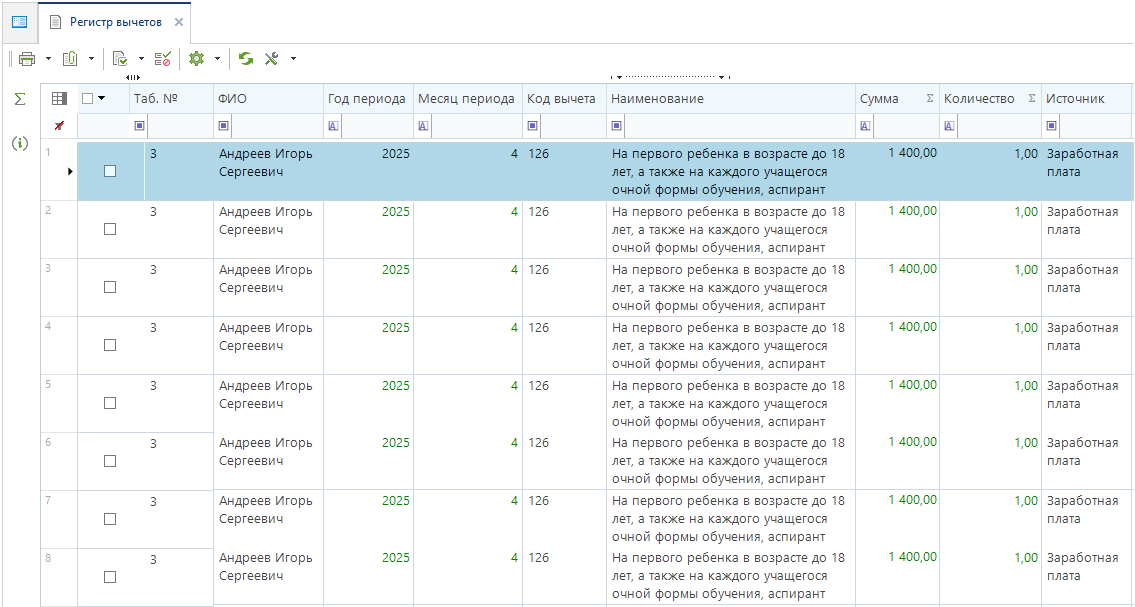This screenshot has width=1135, height=607.
Task: Toggle the select-all checkbox in header
Action: click(88, 98)
